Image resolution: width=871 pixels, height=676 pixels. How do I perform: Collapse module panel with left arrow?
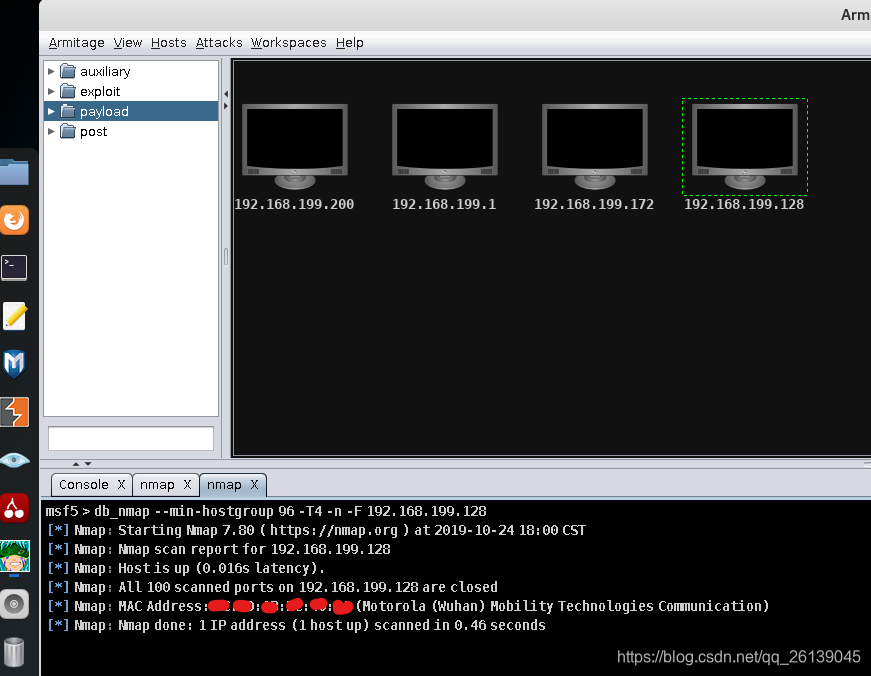[226, 94]
